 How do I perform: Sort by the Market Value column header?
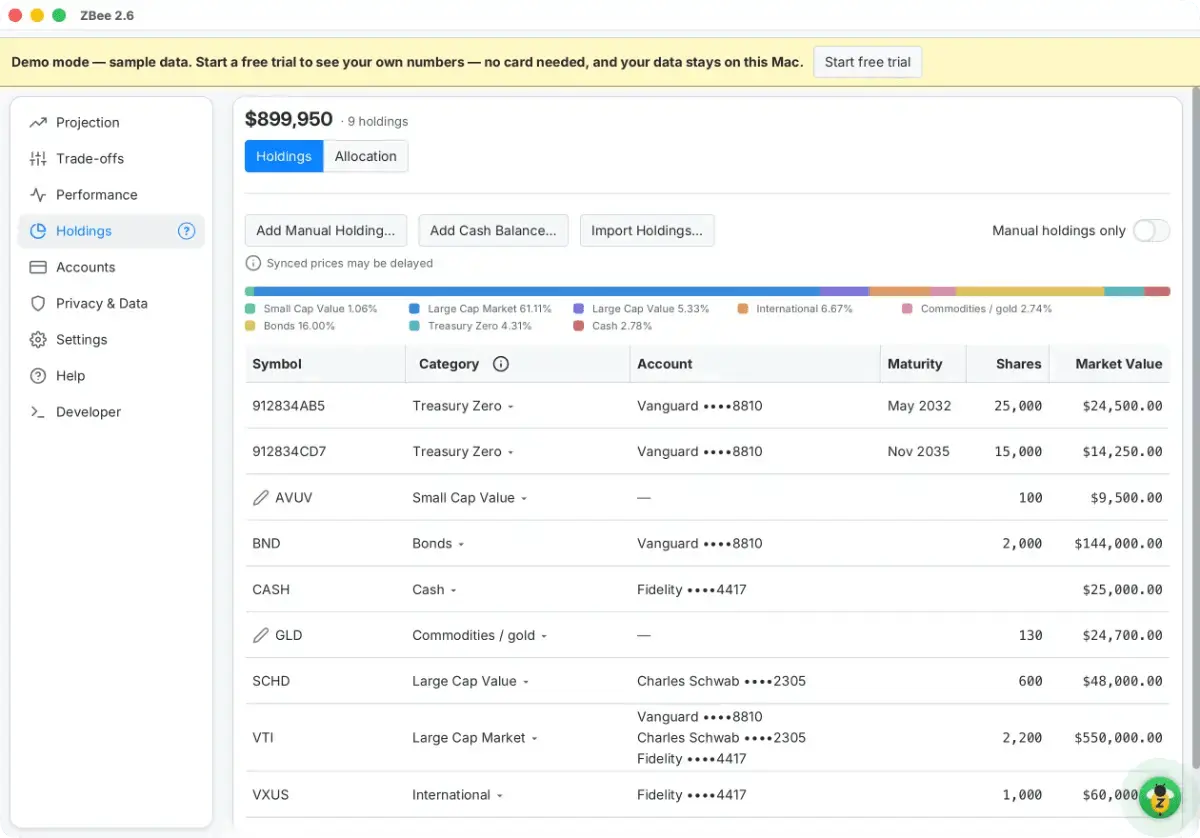1109,364
